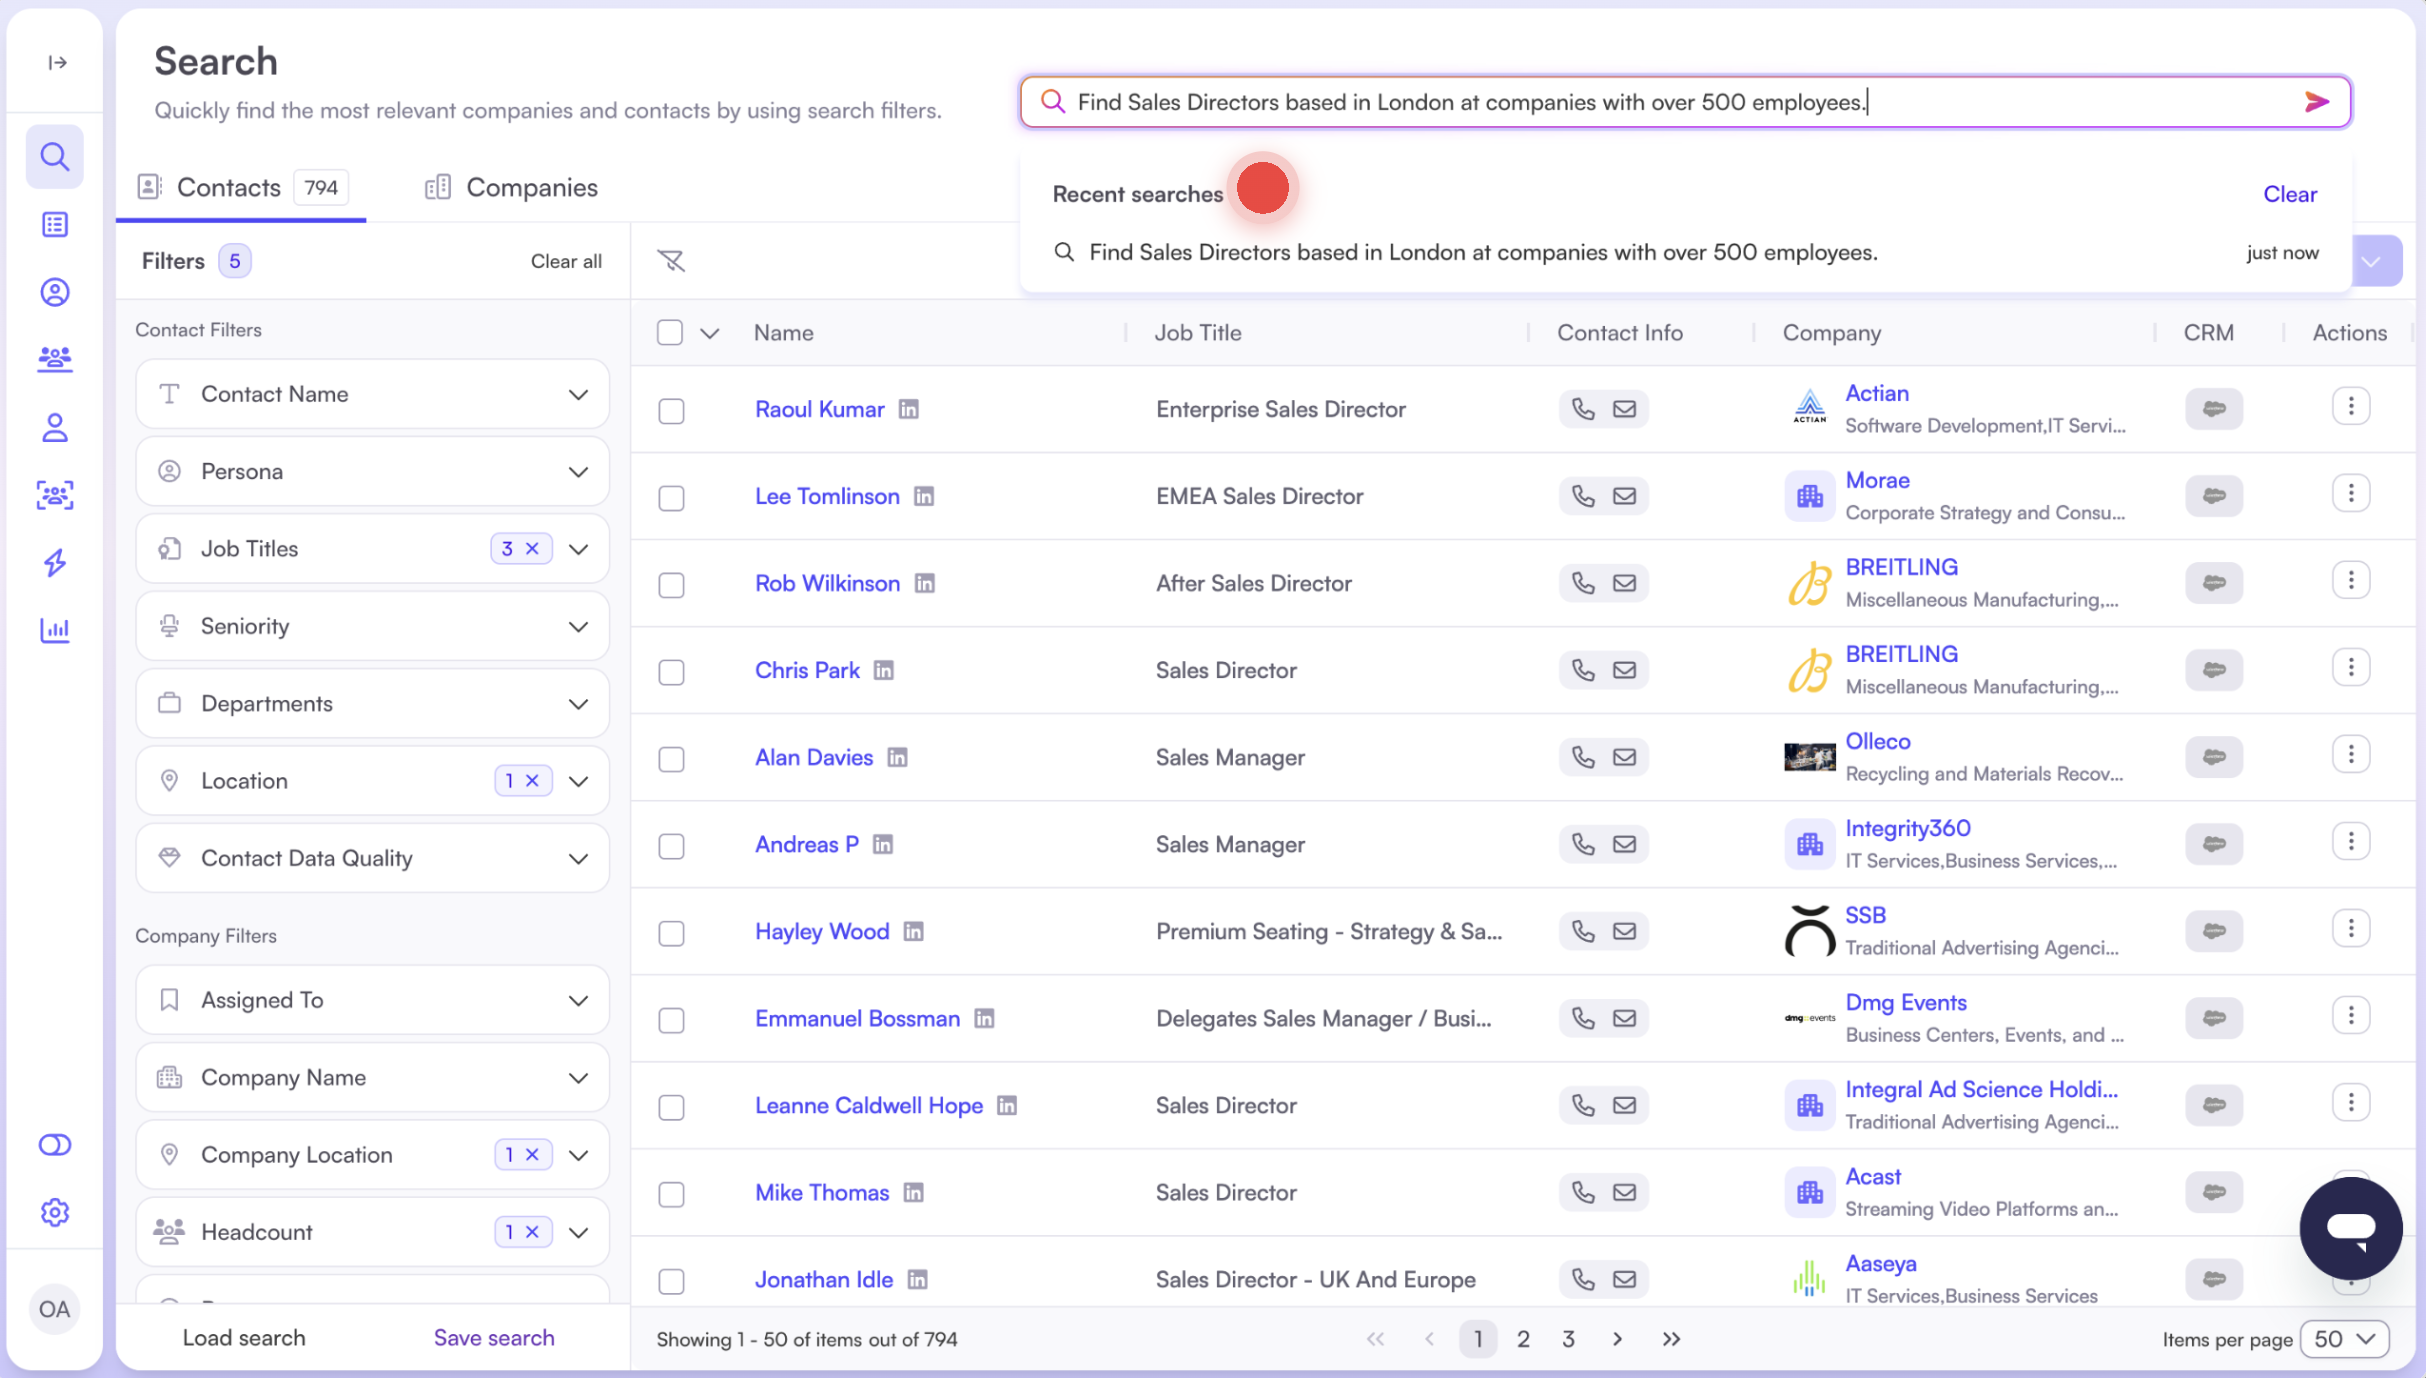
Task: Click the lightning bolt automation icon in sidebar
Action: 55,563
